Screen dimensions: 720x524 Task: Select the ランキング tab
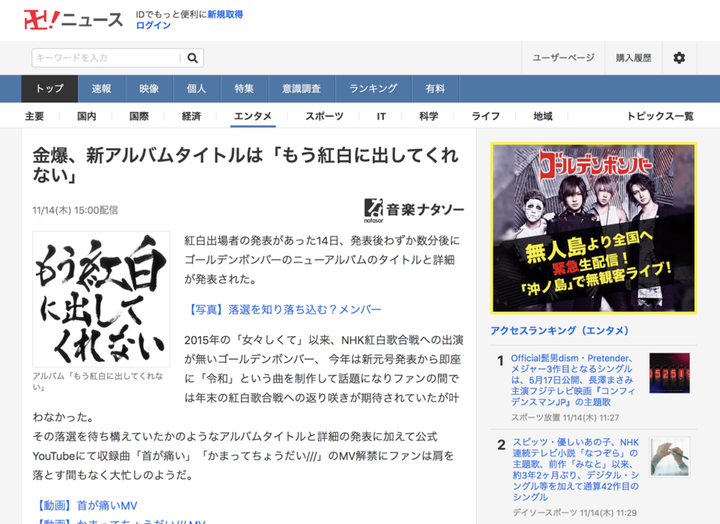373,89
